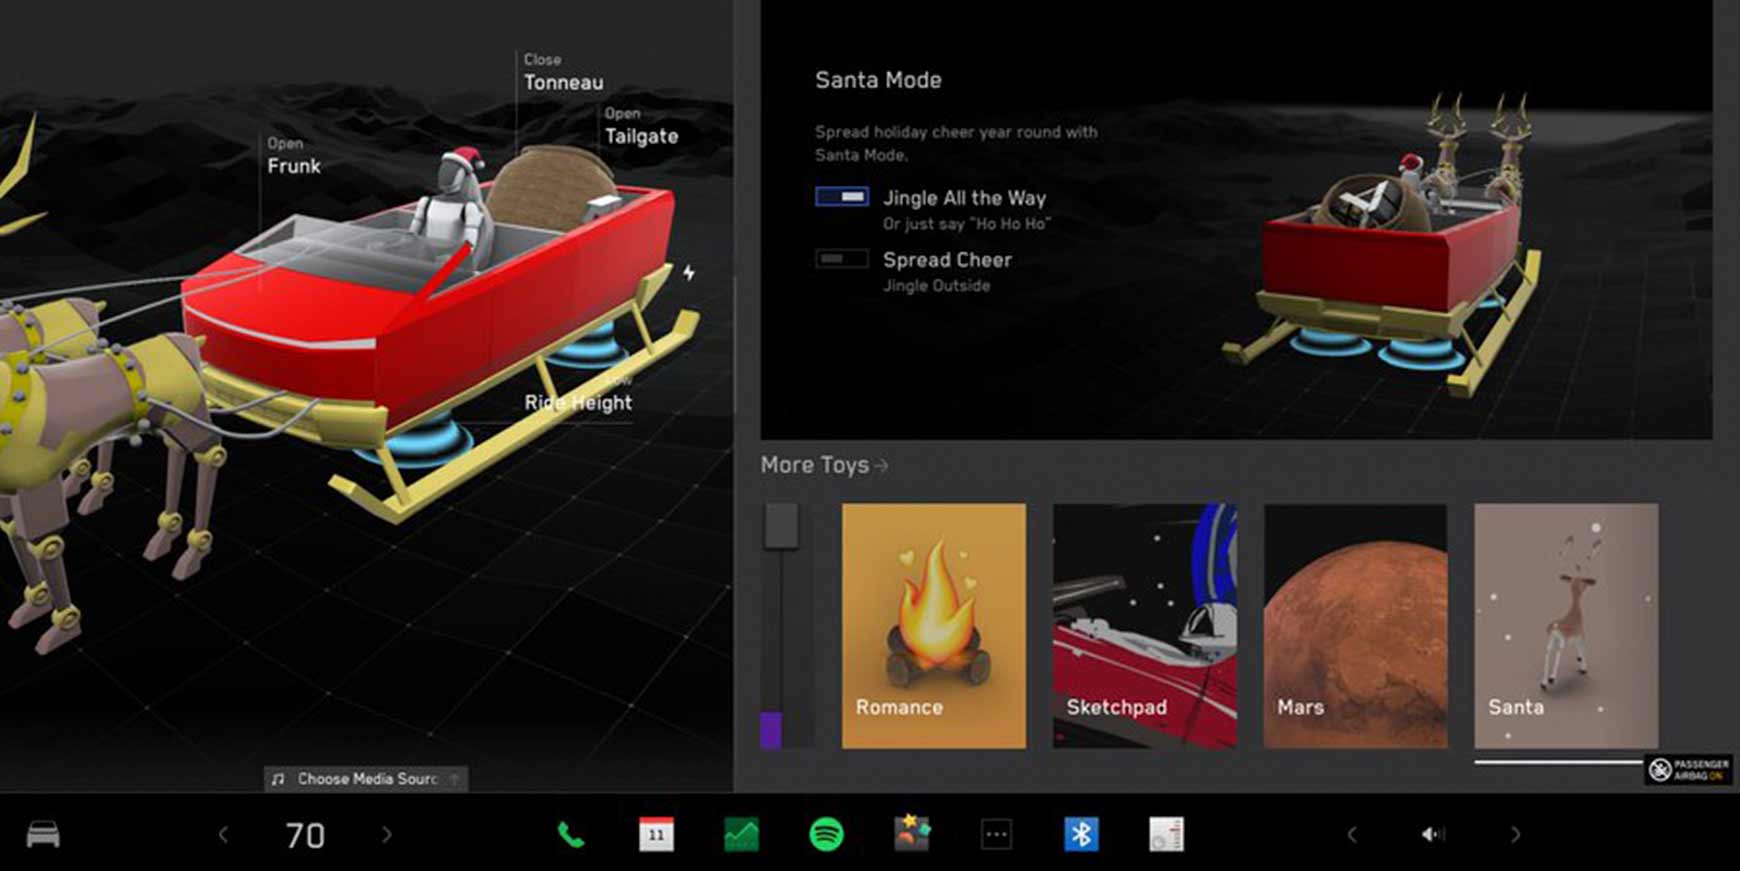
Task: Open Choose Media Source bar
Action: click(x=366, y=778)
